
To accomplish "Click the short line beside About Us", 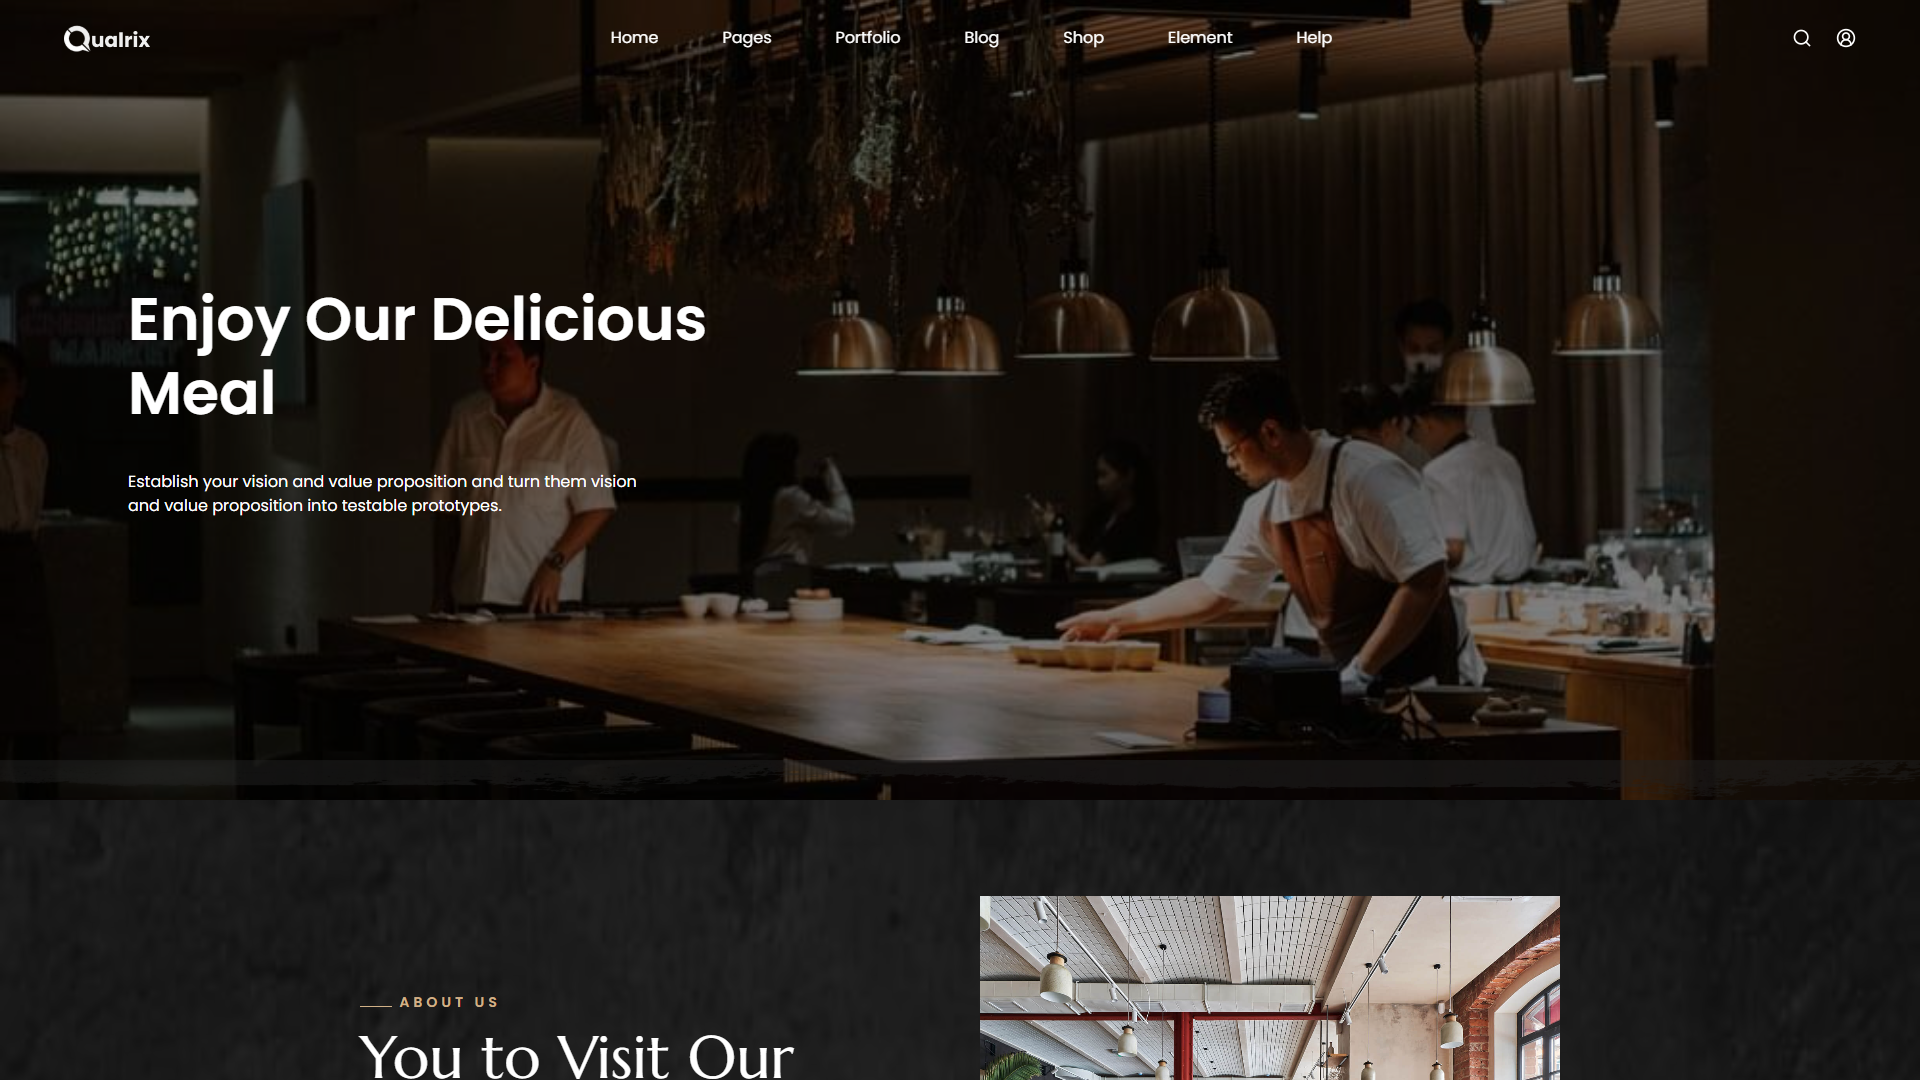I will click(x=375, y=1004).
